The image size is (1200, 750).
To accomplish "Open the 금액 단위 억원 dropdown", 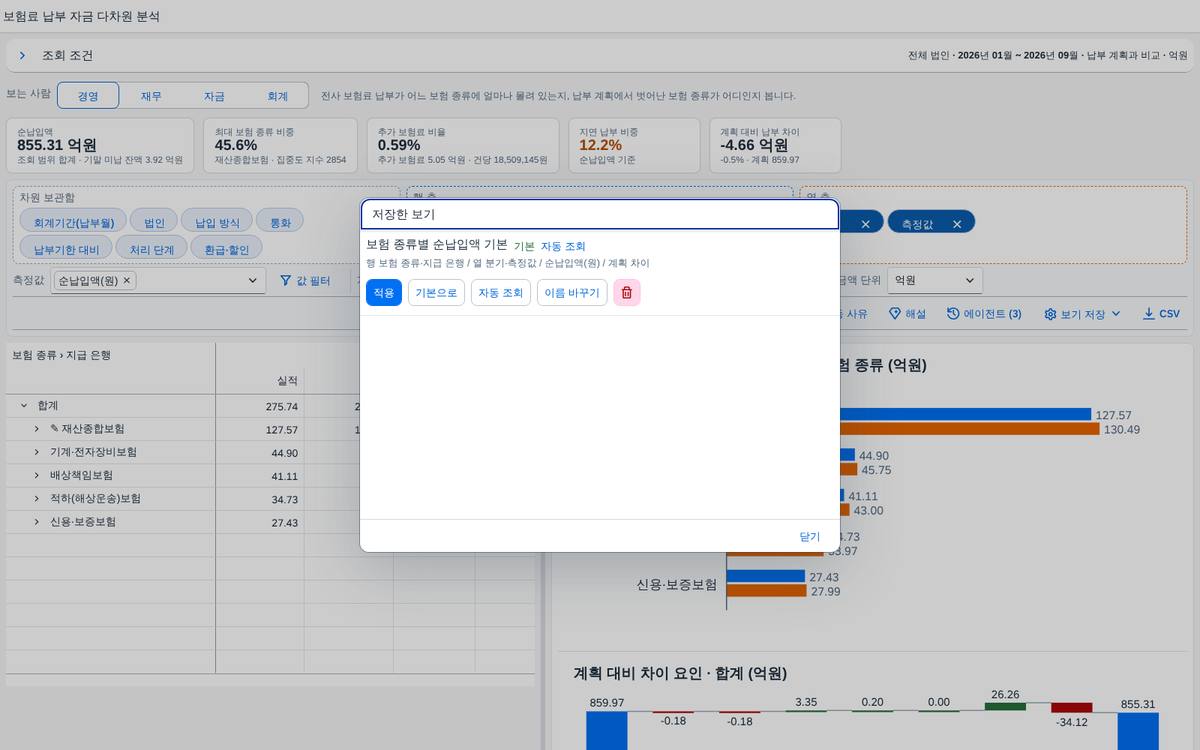I will pyautogui.click(x=935, y=281).
